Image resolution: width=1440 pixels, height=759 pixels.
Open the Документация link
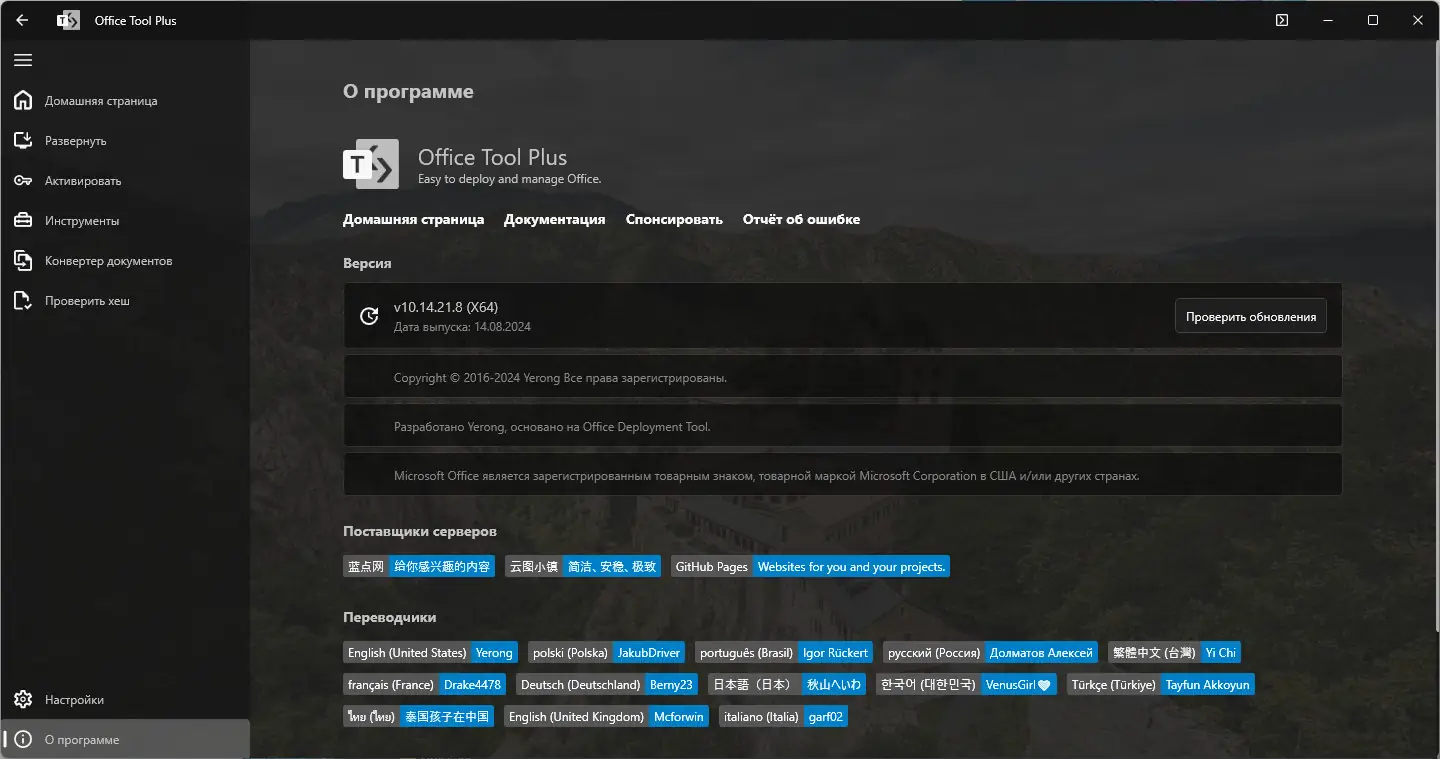pyautogui.click(x=554, y=219)
